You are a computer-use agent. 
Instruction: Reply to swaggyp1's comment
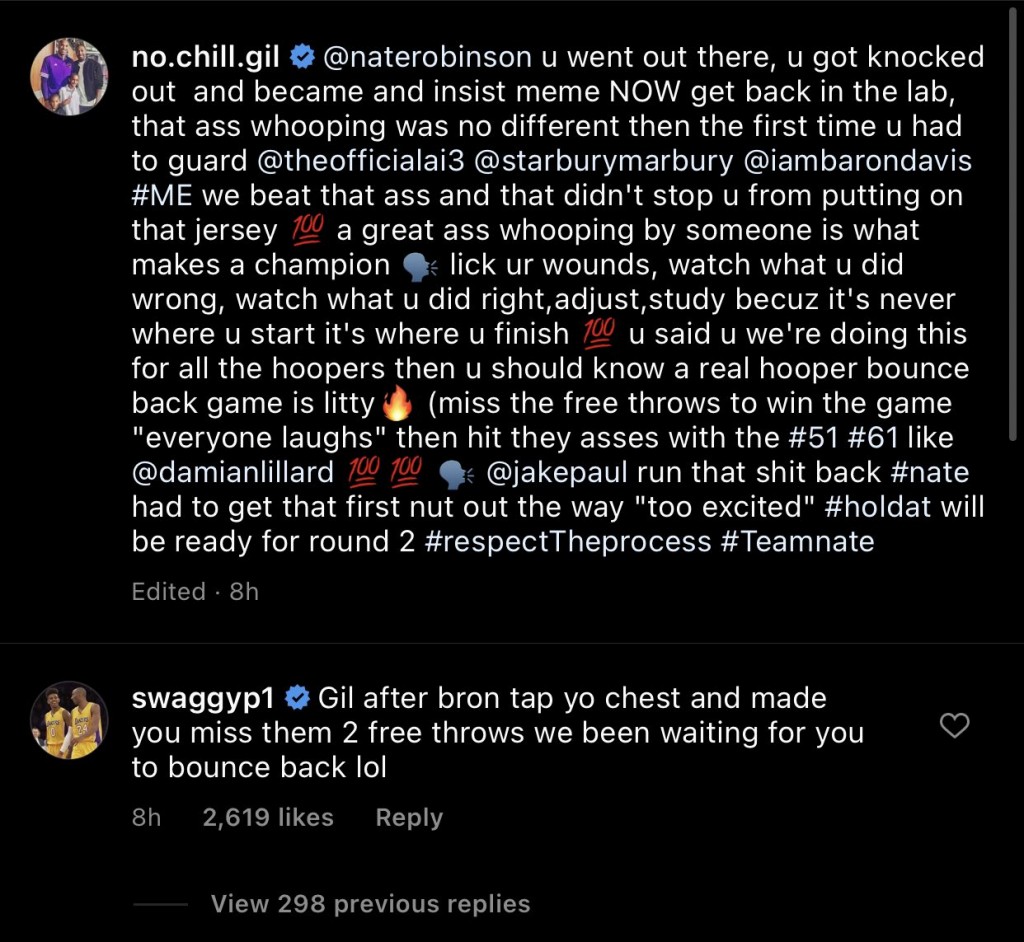point(409,817)
